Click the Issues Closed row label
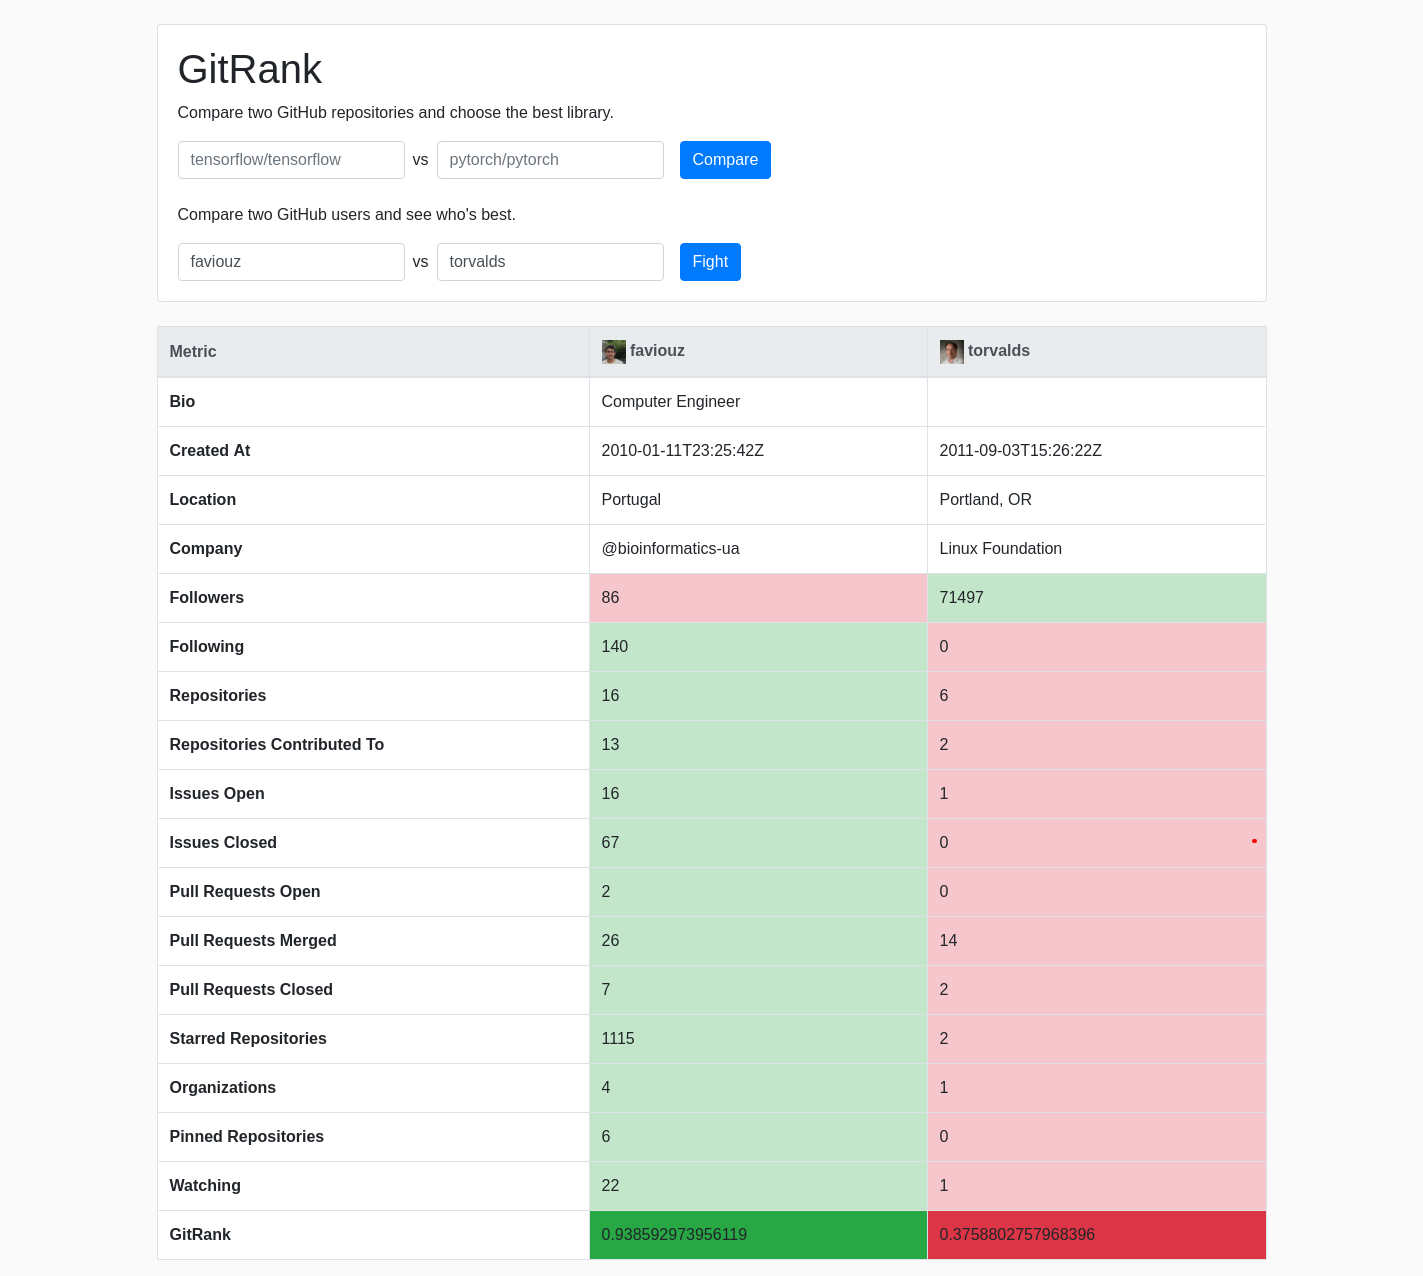 pyautogui.click(x=223, y=843)
